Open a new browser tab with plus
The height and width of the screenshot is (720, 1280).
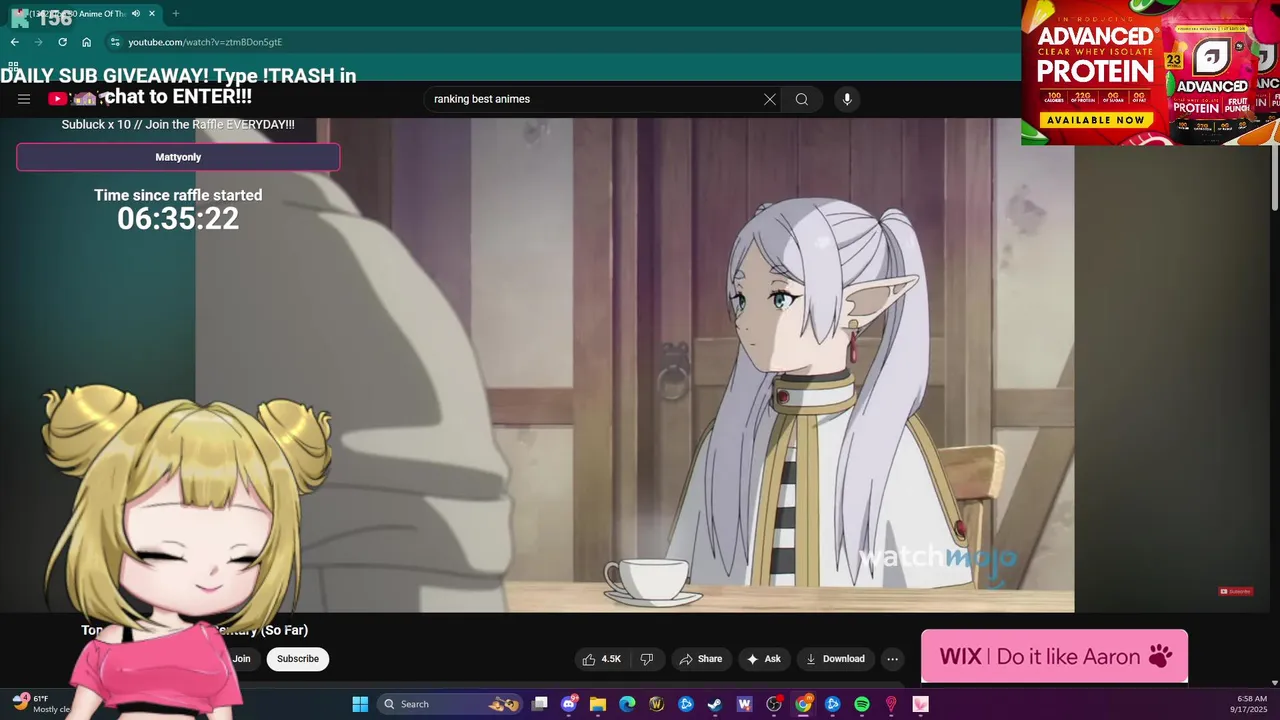(176, 14)
